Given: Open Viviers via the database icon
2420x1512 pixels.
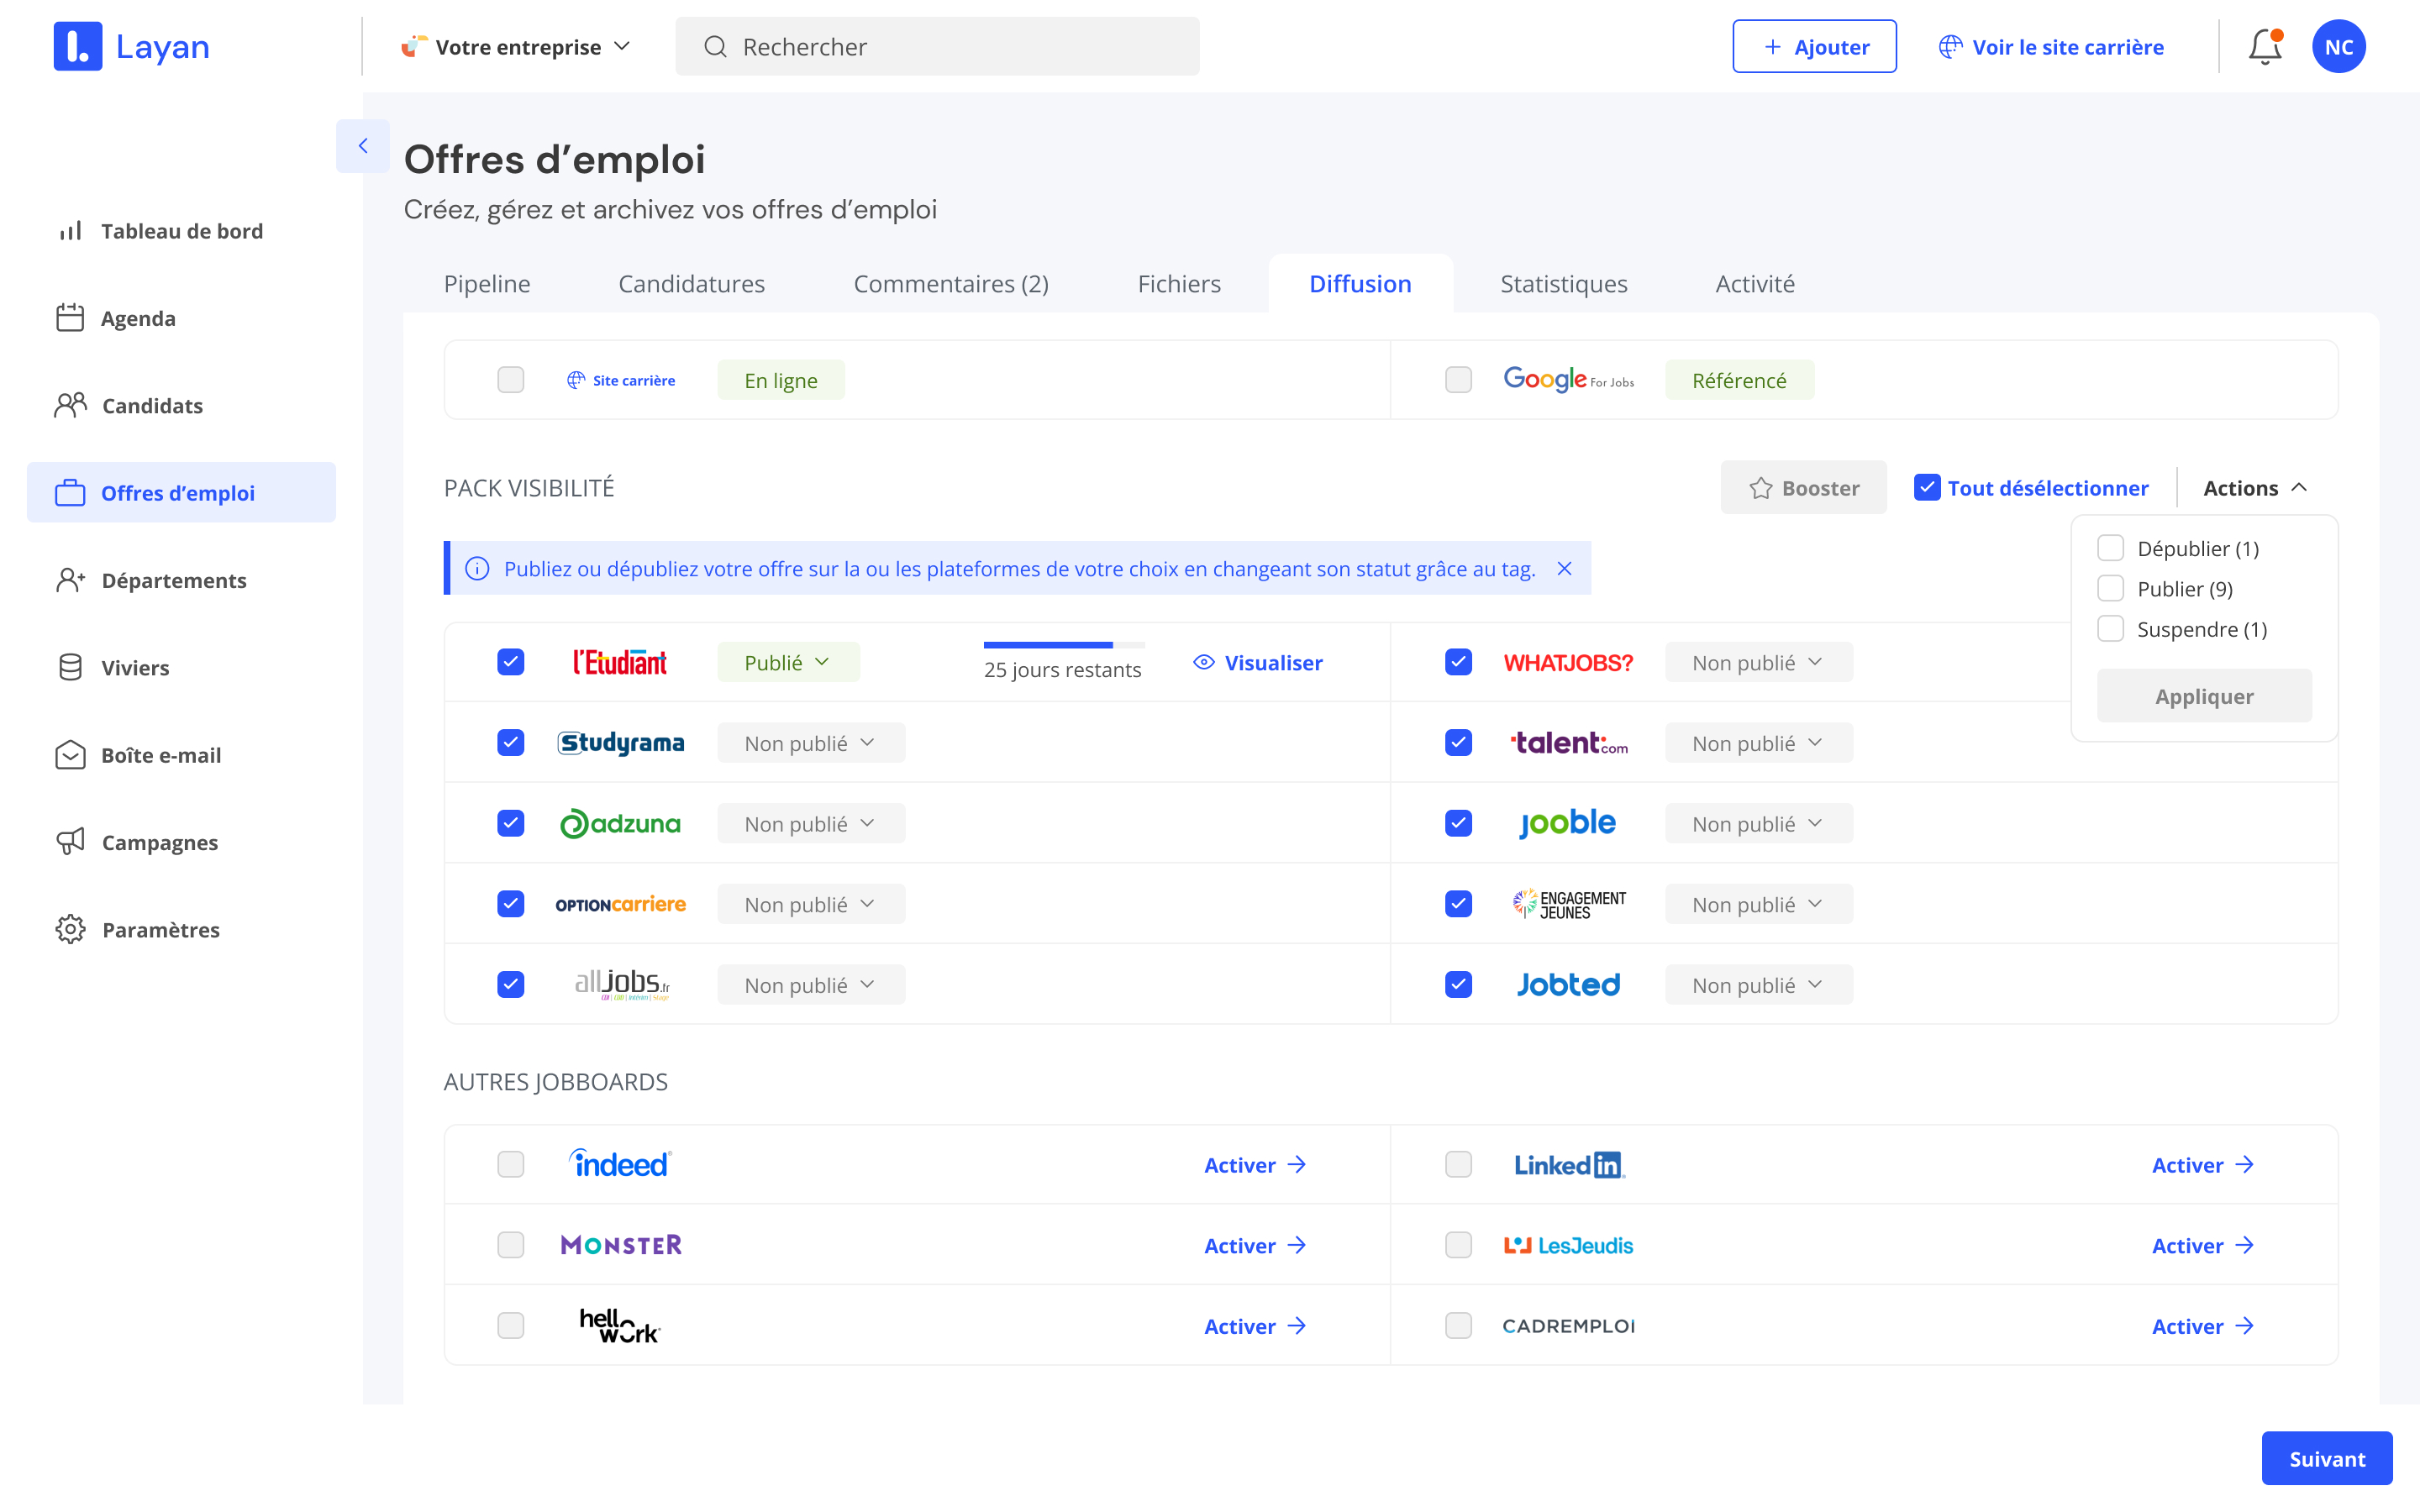Looking at the screenshot, I should [70, 667].
